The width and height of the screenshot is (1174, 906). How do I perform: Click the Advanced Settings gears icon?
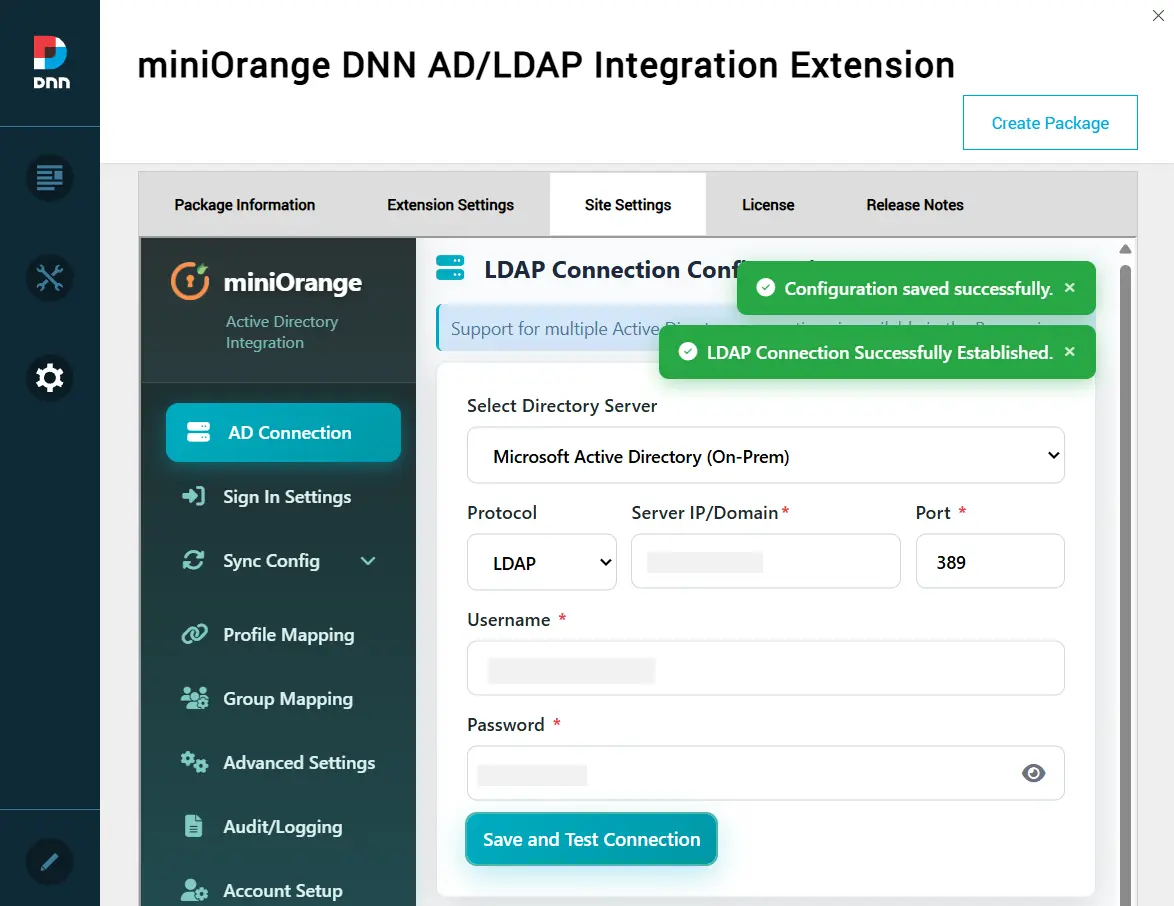(x=194, y=762)
